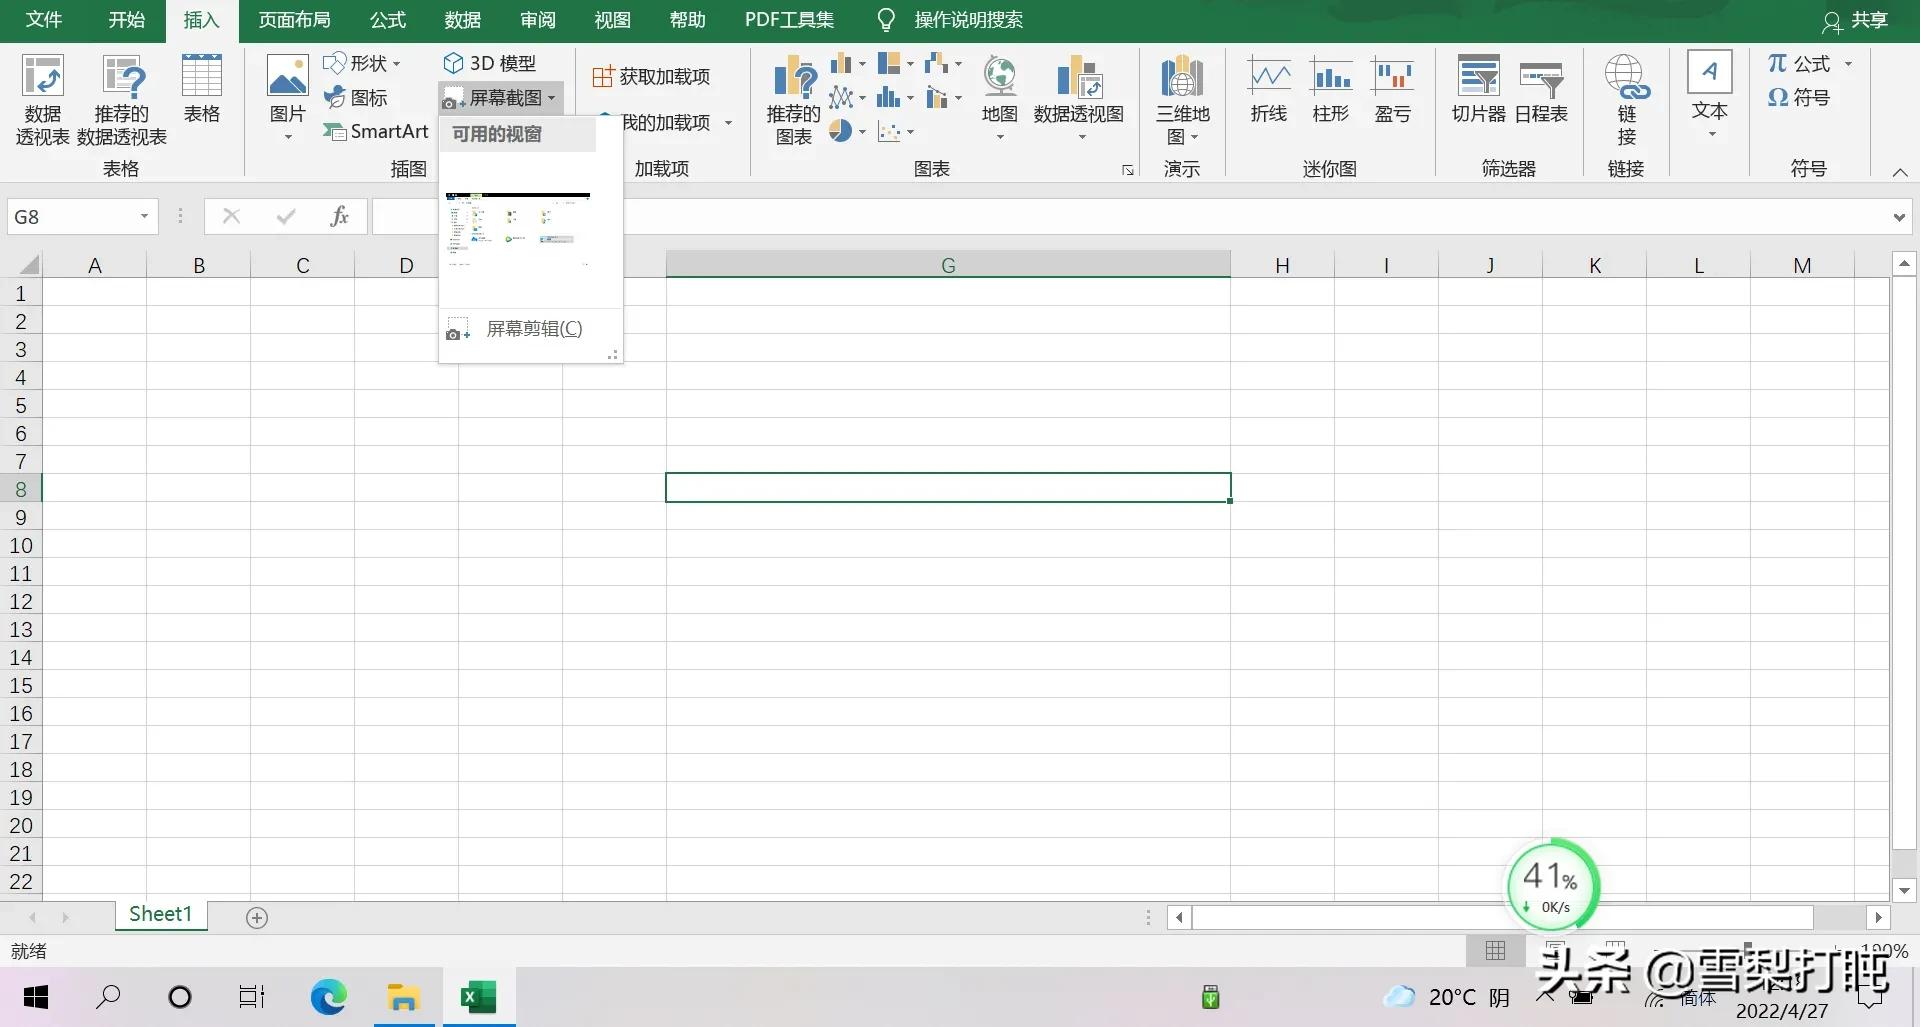Insert a SmartArt graphic
The width and height of the screenshot is (1920, 1027).
[375, 131]
